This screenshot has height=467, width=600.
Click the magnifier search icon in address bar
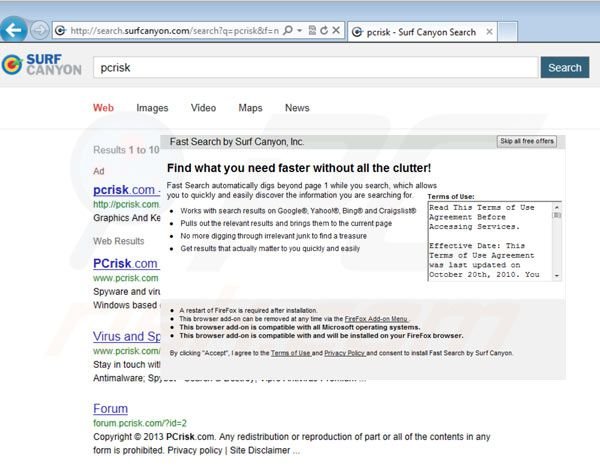(288, 32)
